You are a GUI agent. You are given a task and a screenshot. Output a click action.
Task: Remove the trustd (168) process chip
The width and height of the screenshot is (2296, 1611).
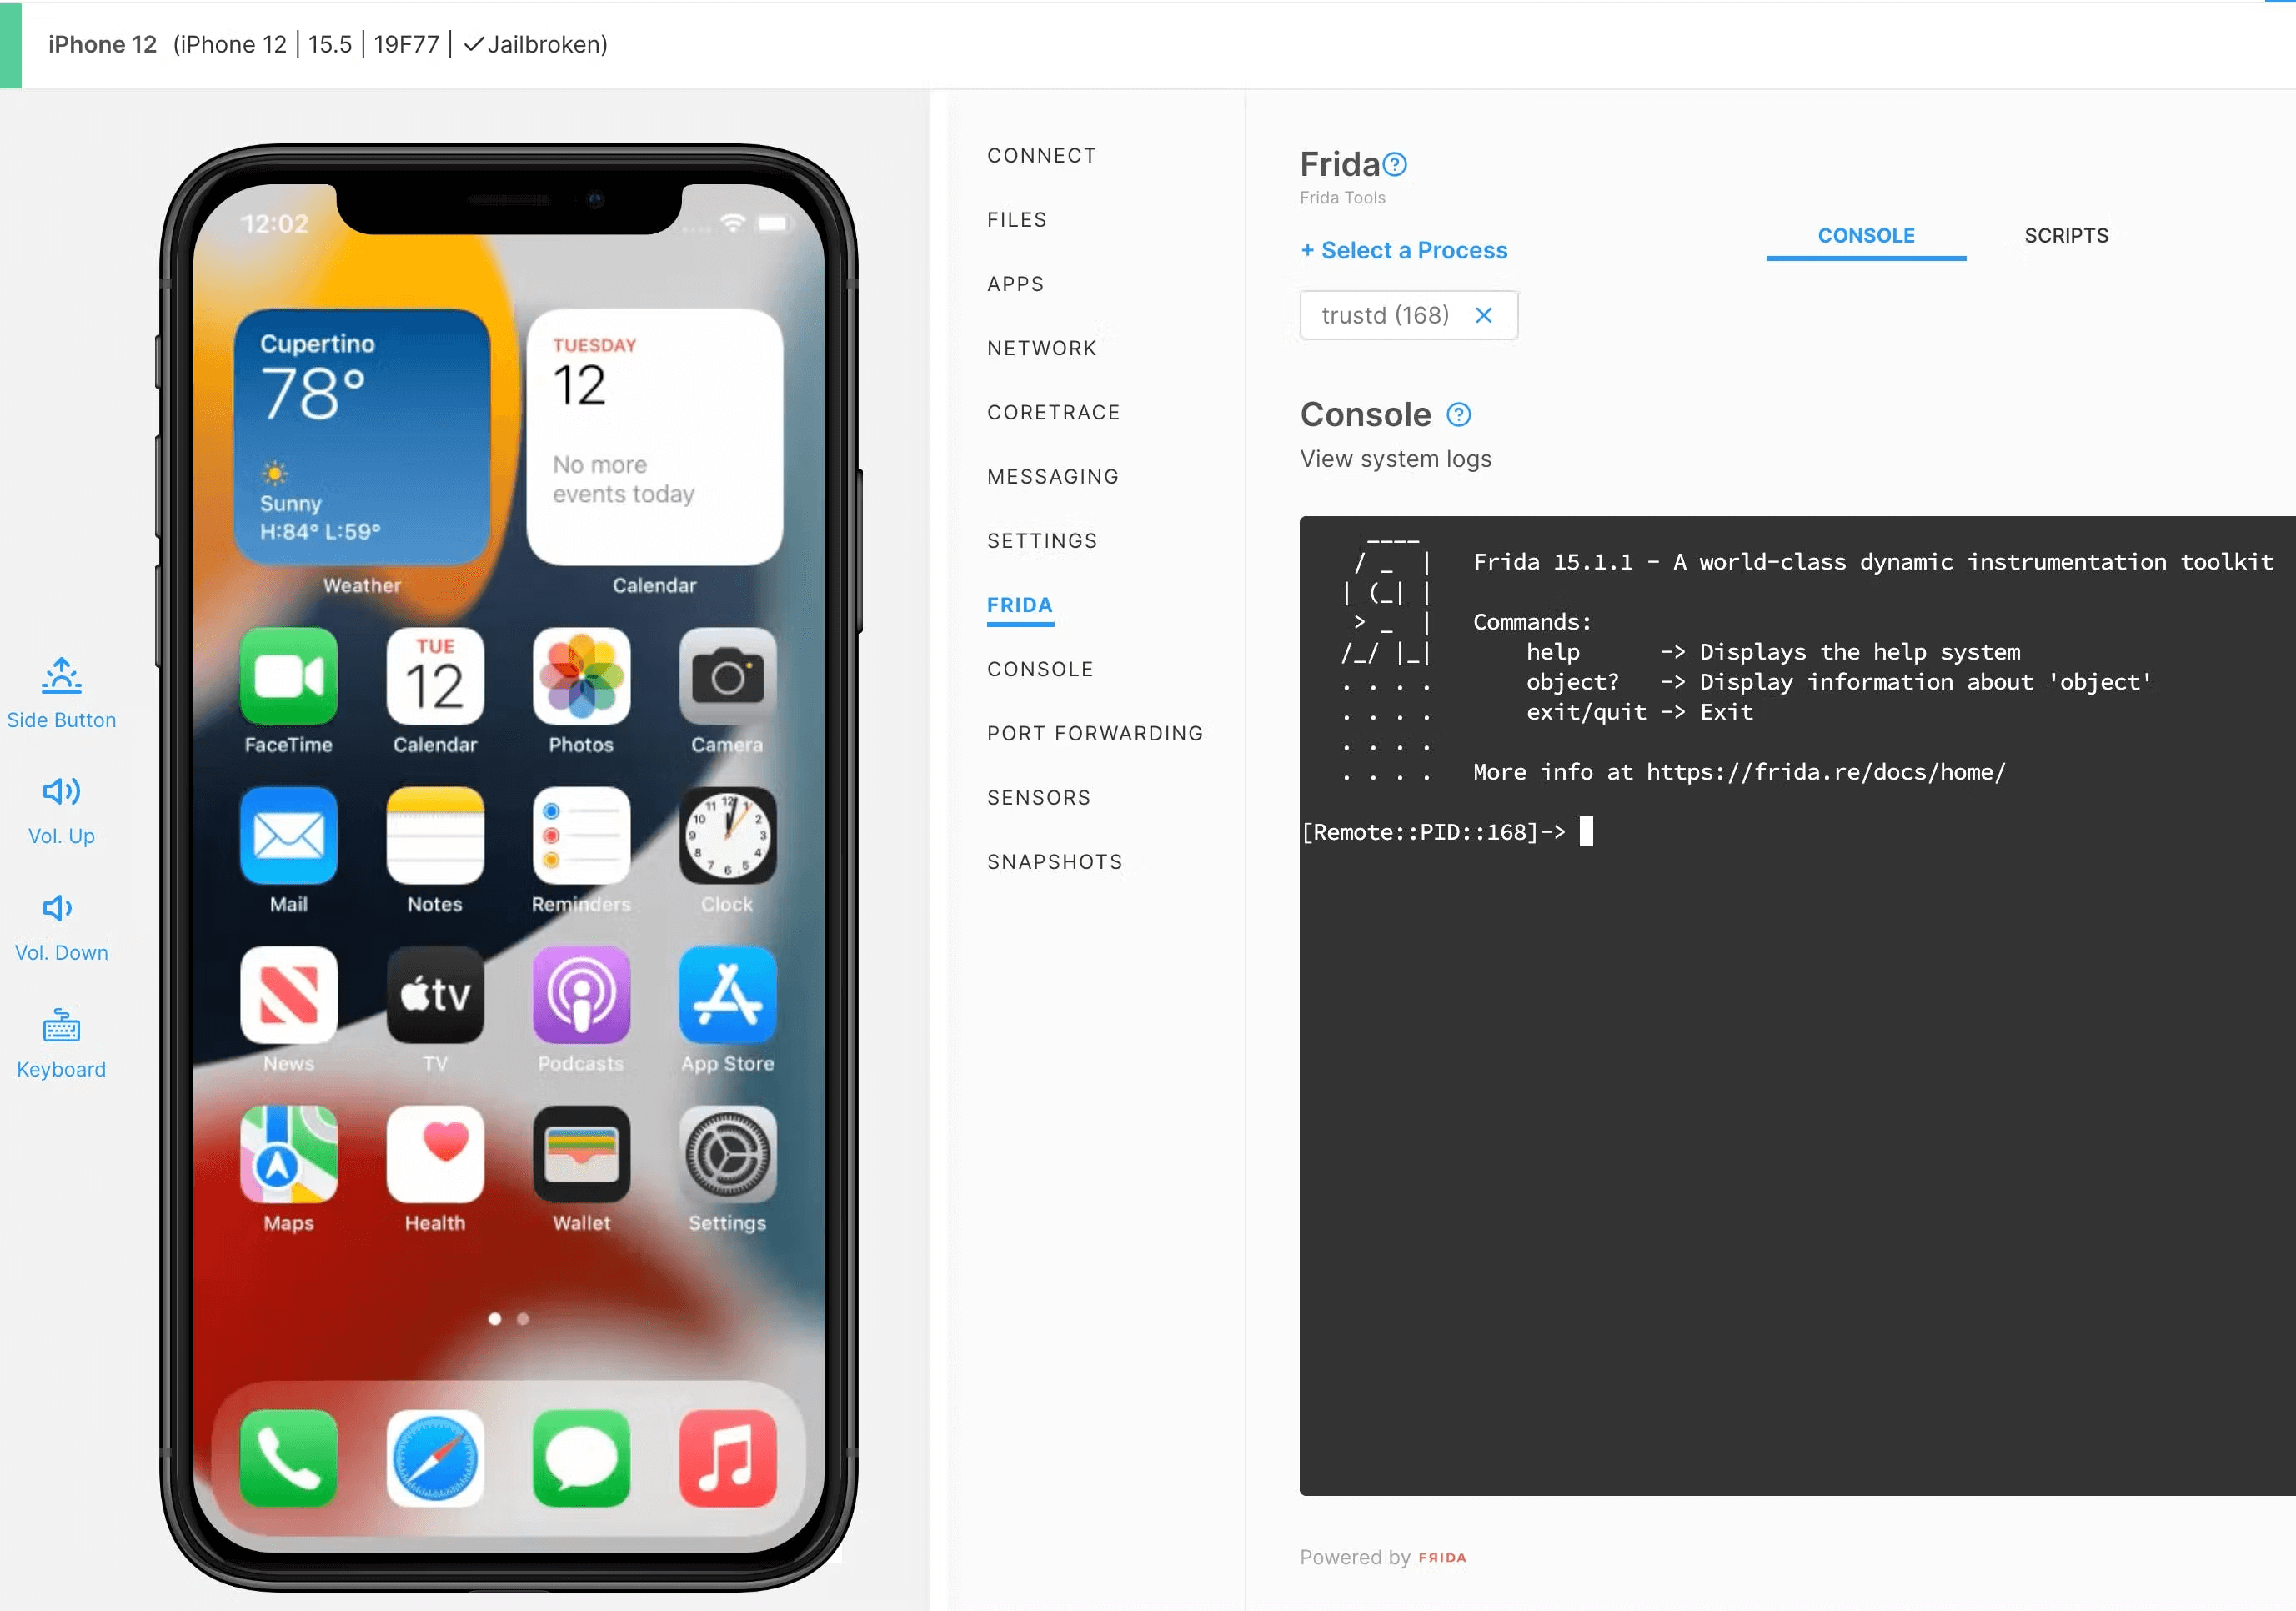1484,315
